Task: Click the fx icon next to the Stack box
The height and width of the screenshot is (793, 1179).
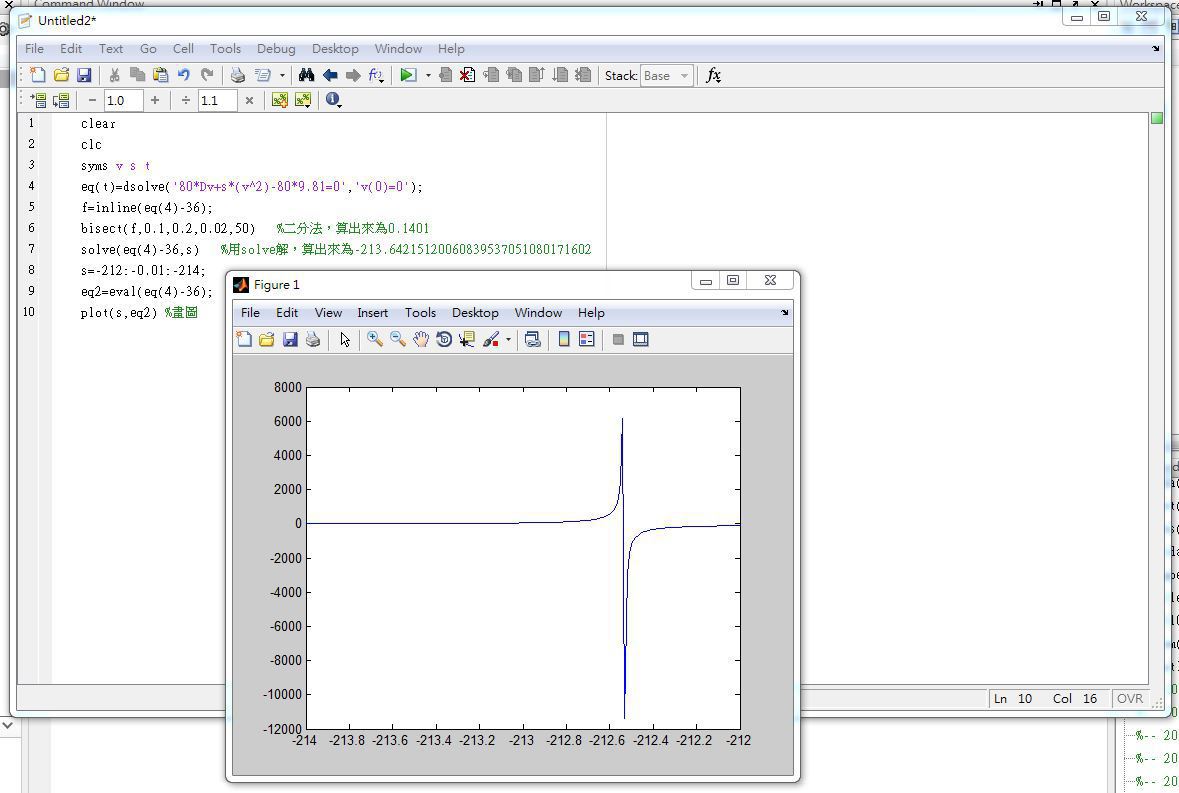Action: pos(714,75)
